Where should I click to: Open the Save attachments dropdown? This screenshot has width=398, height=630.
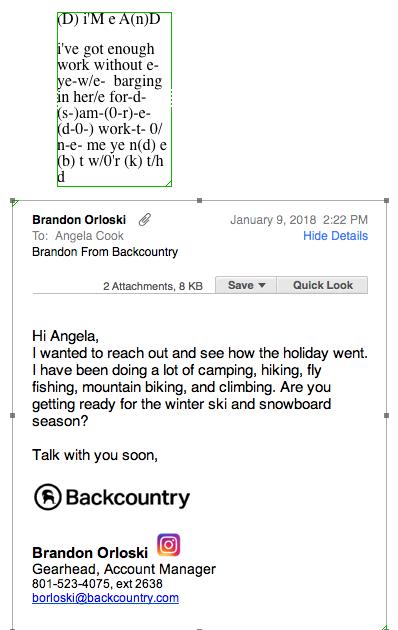246,285
